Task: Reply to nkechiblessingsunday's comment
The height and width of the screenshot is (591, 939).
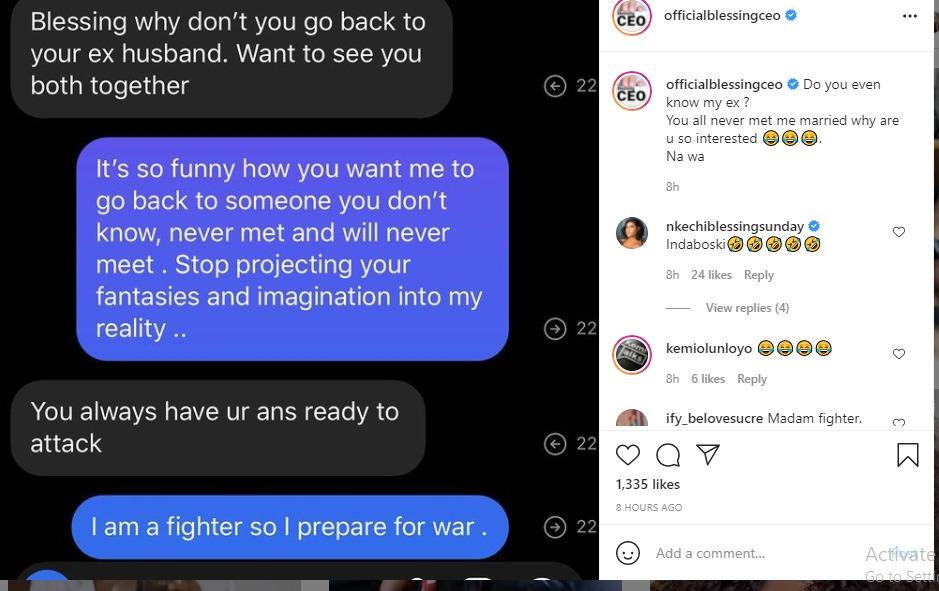Action: [759, 275]
